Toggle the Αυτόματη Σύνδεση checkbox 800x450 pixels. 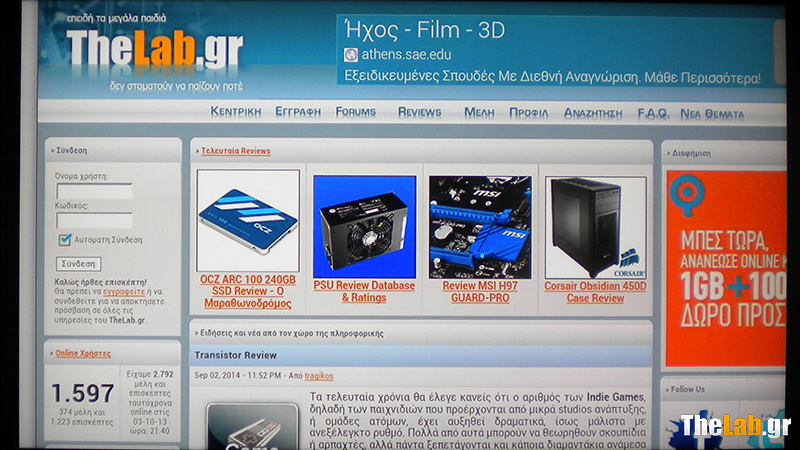[65, 239]
